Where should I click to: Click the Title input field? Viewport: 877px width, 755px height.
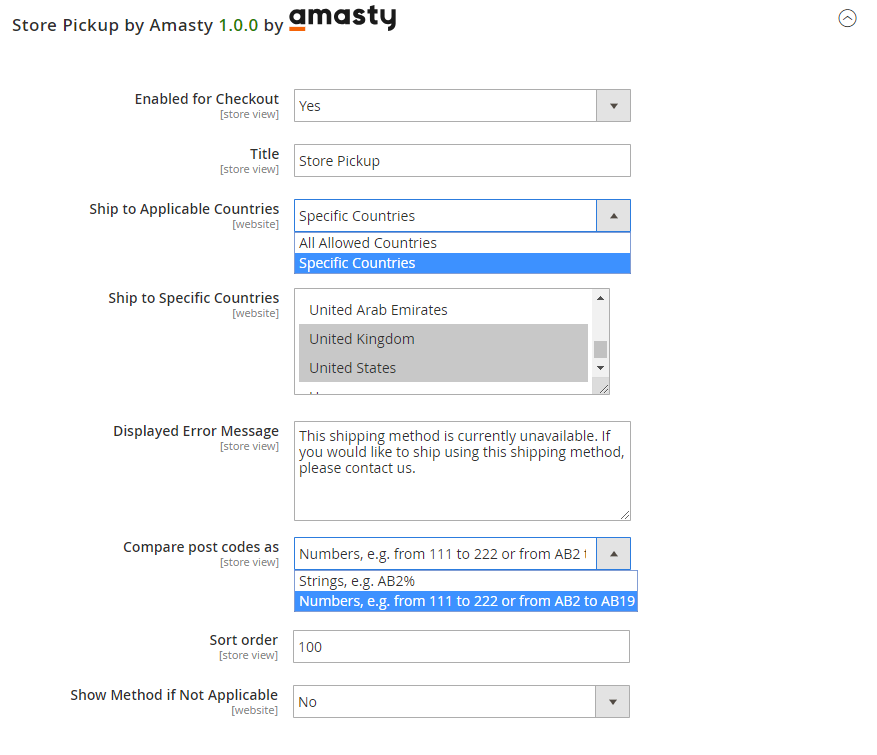click(462, 161)
